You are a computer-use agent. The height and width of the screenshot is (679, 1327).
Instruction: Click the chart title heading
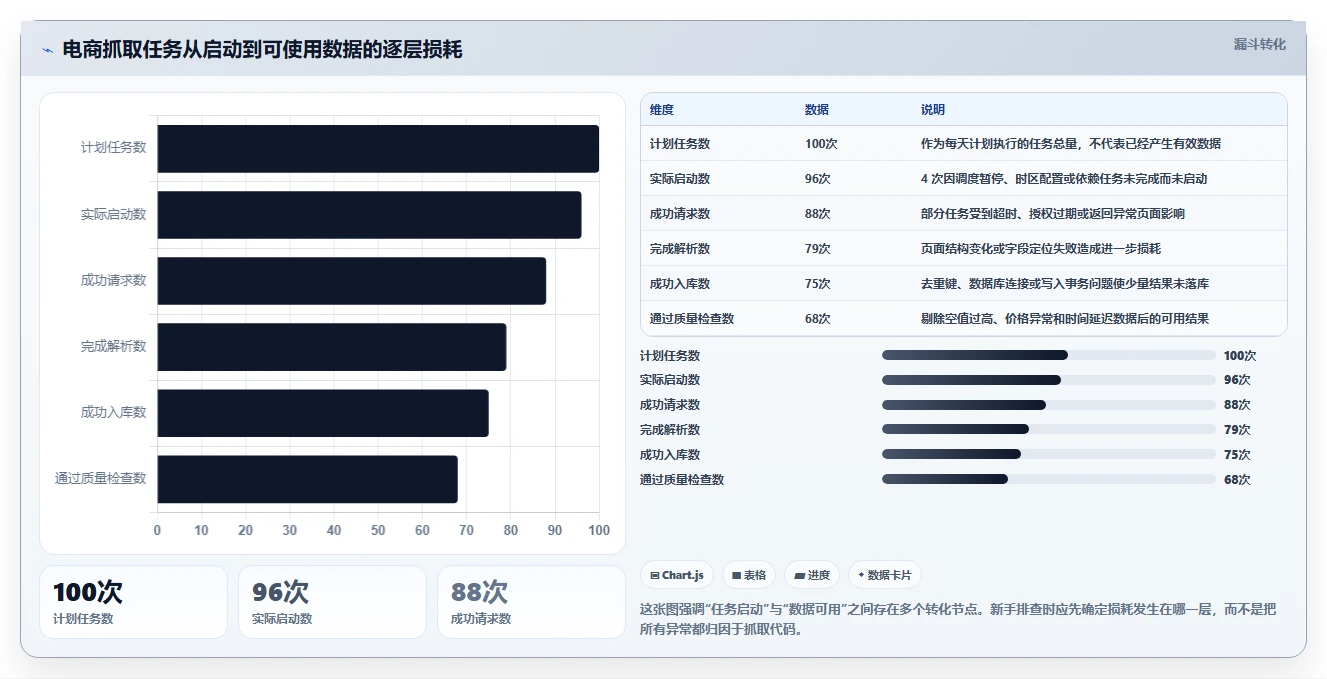(x=262, y=50)
